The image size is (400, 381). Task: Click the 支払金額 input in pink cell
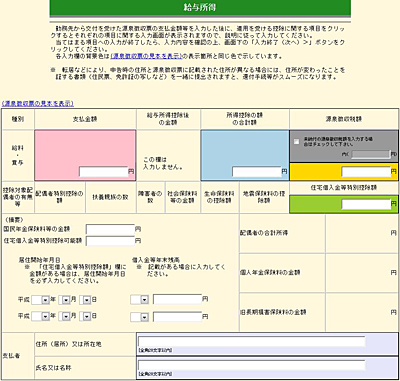[104, 172]
